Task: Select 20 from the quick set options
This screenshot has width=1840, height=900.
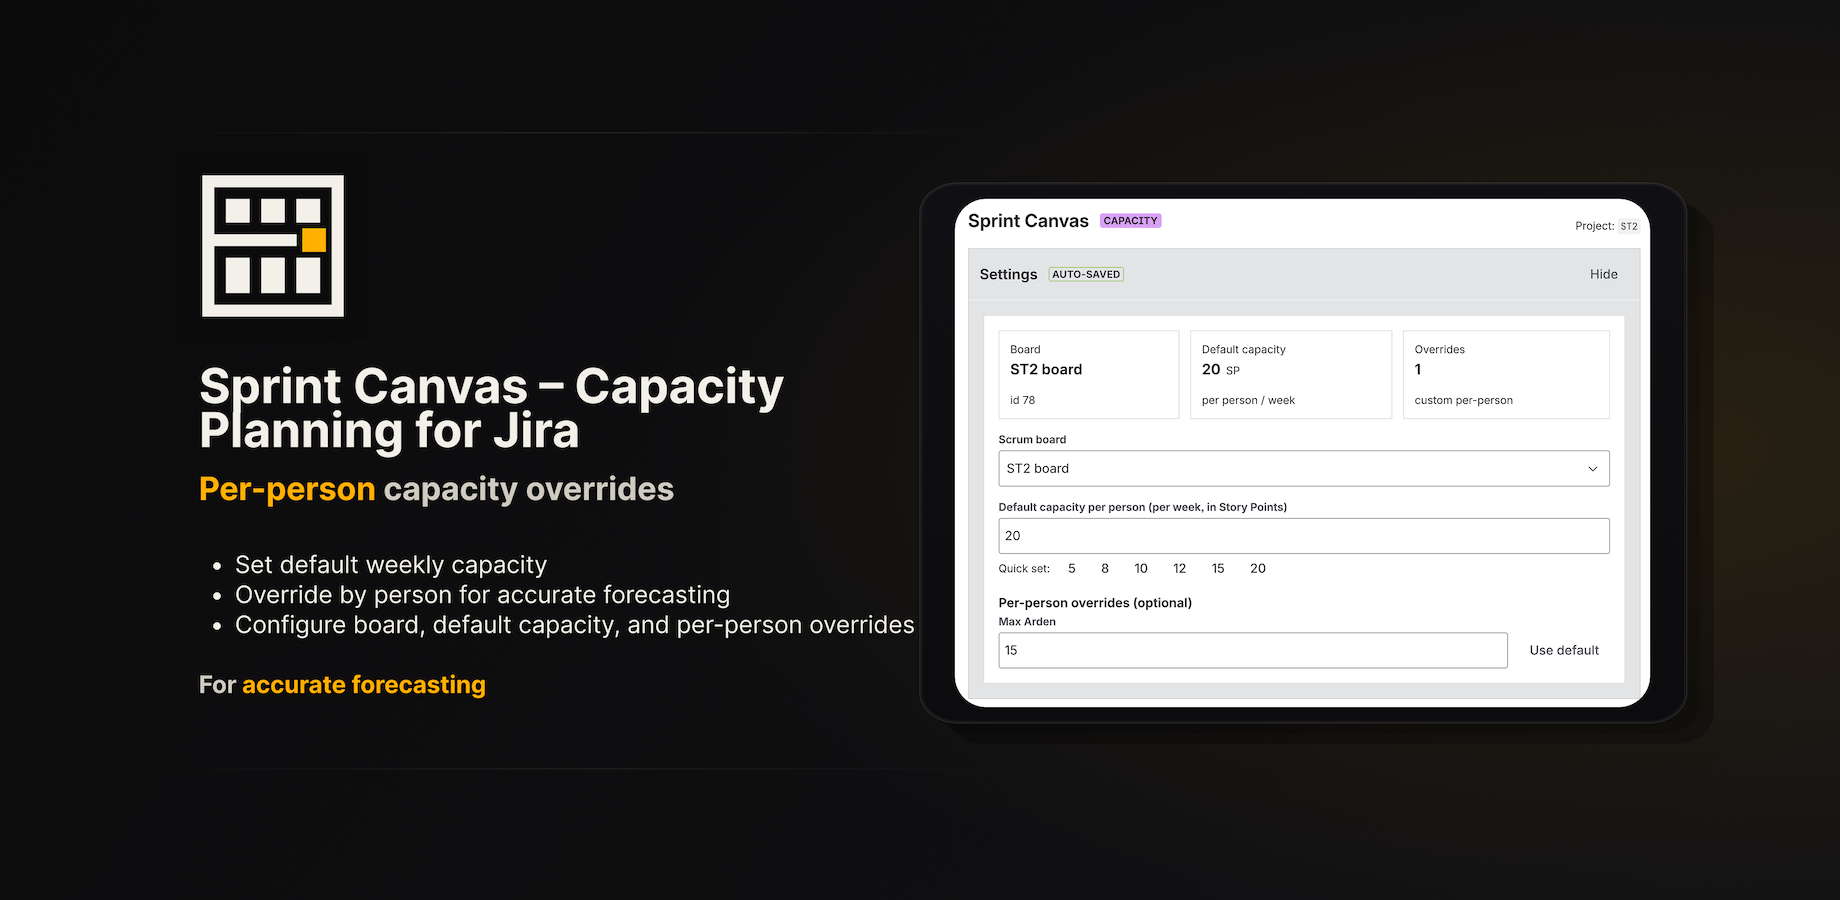Action: (1257, 568)
